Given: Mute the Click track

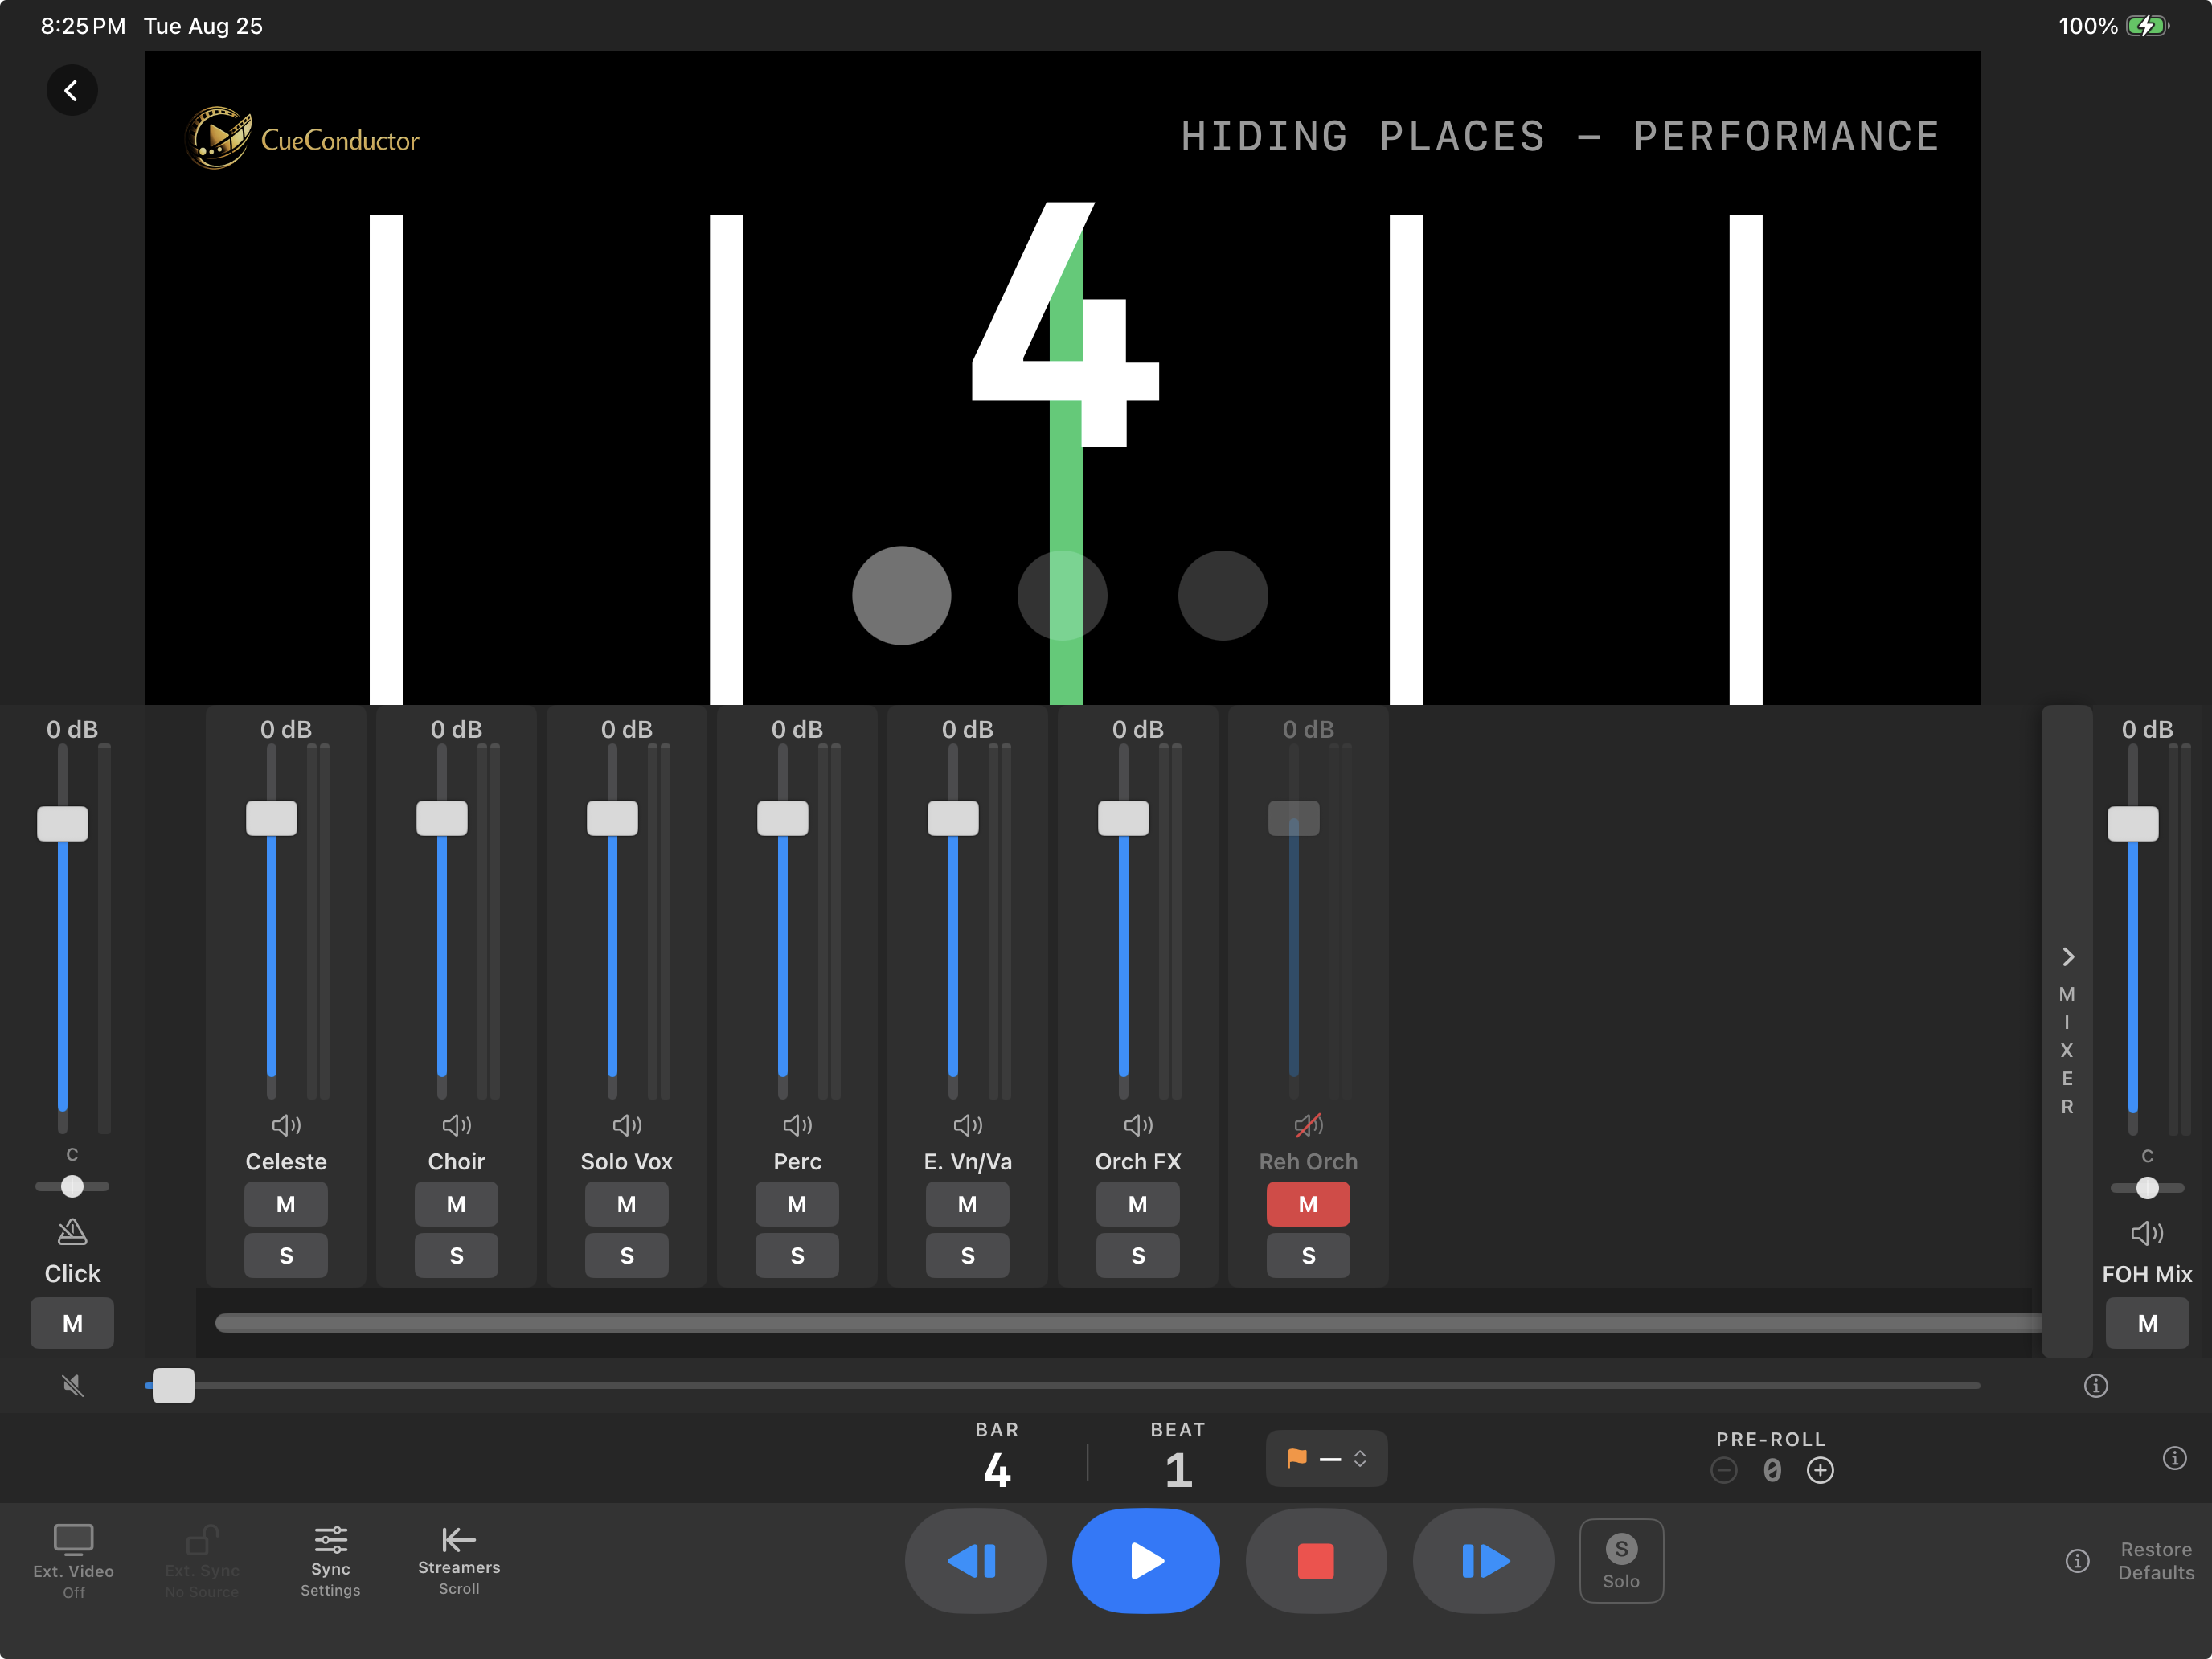Looking at the screenshot, I should [72, 1323].
